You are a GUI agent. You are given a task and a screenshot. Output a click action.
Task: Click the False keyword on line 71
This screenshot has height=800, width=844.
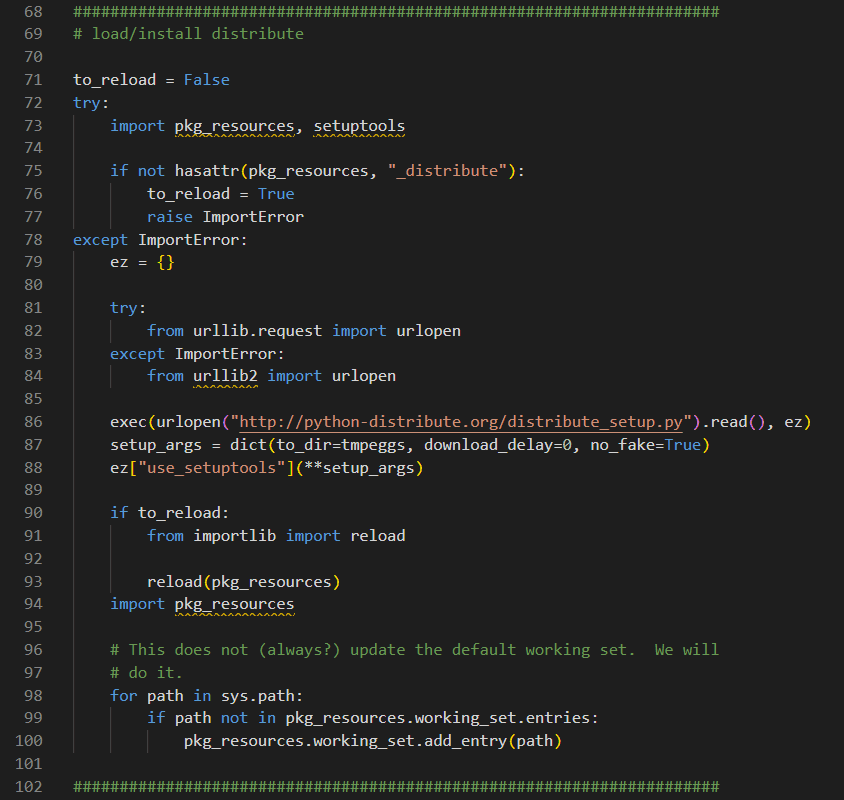click(206, 79)
